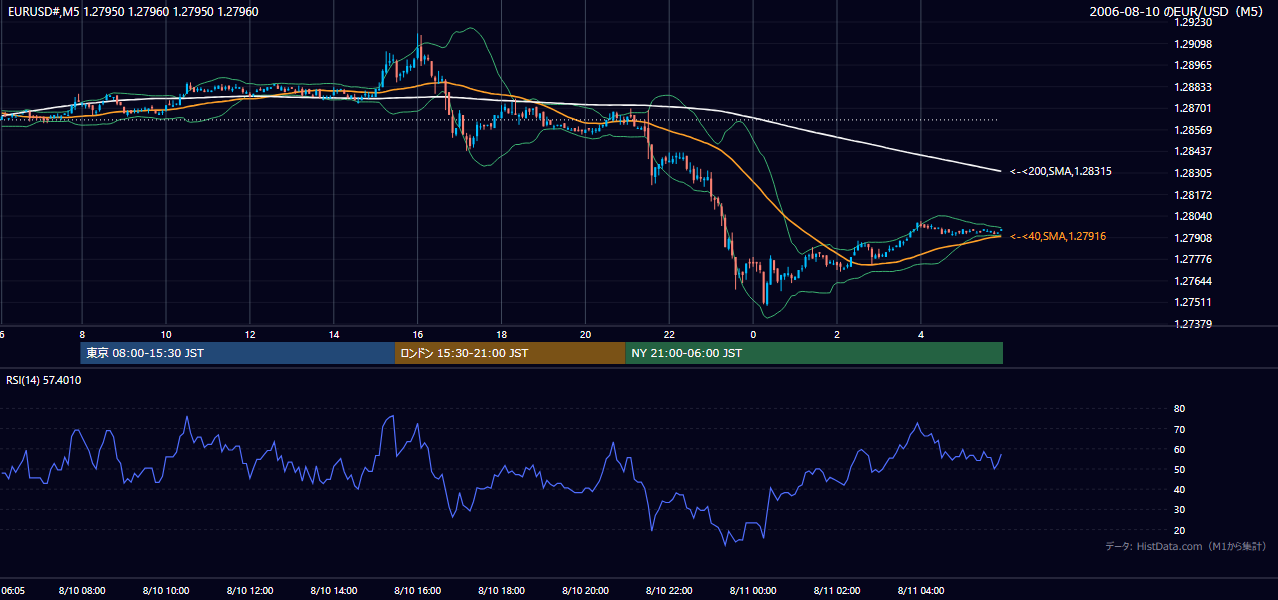Click hour label 22 under price chart
1278x600 pixels.
point(670,334)
